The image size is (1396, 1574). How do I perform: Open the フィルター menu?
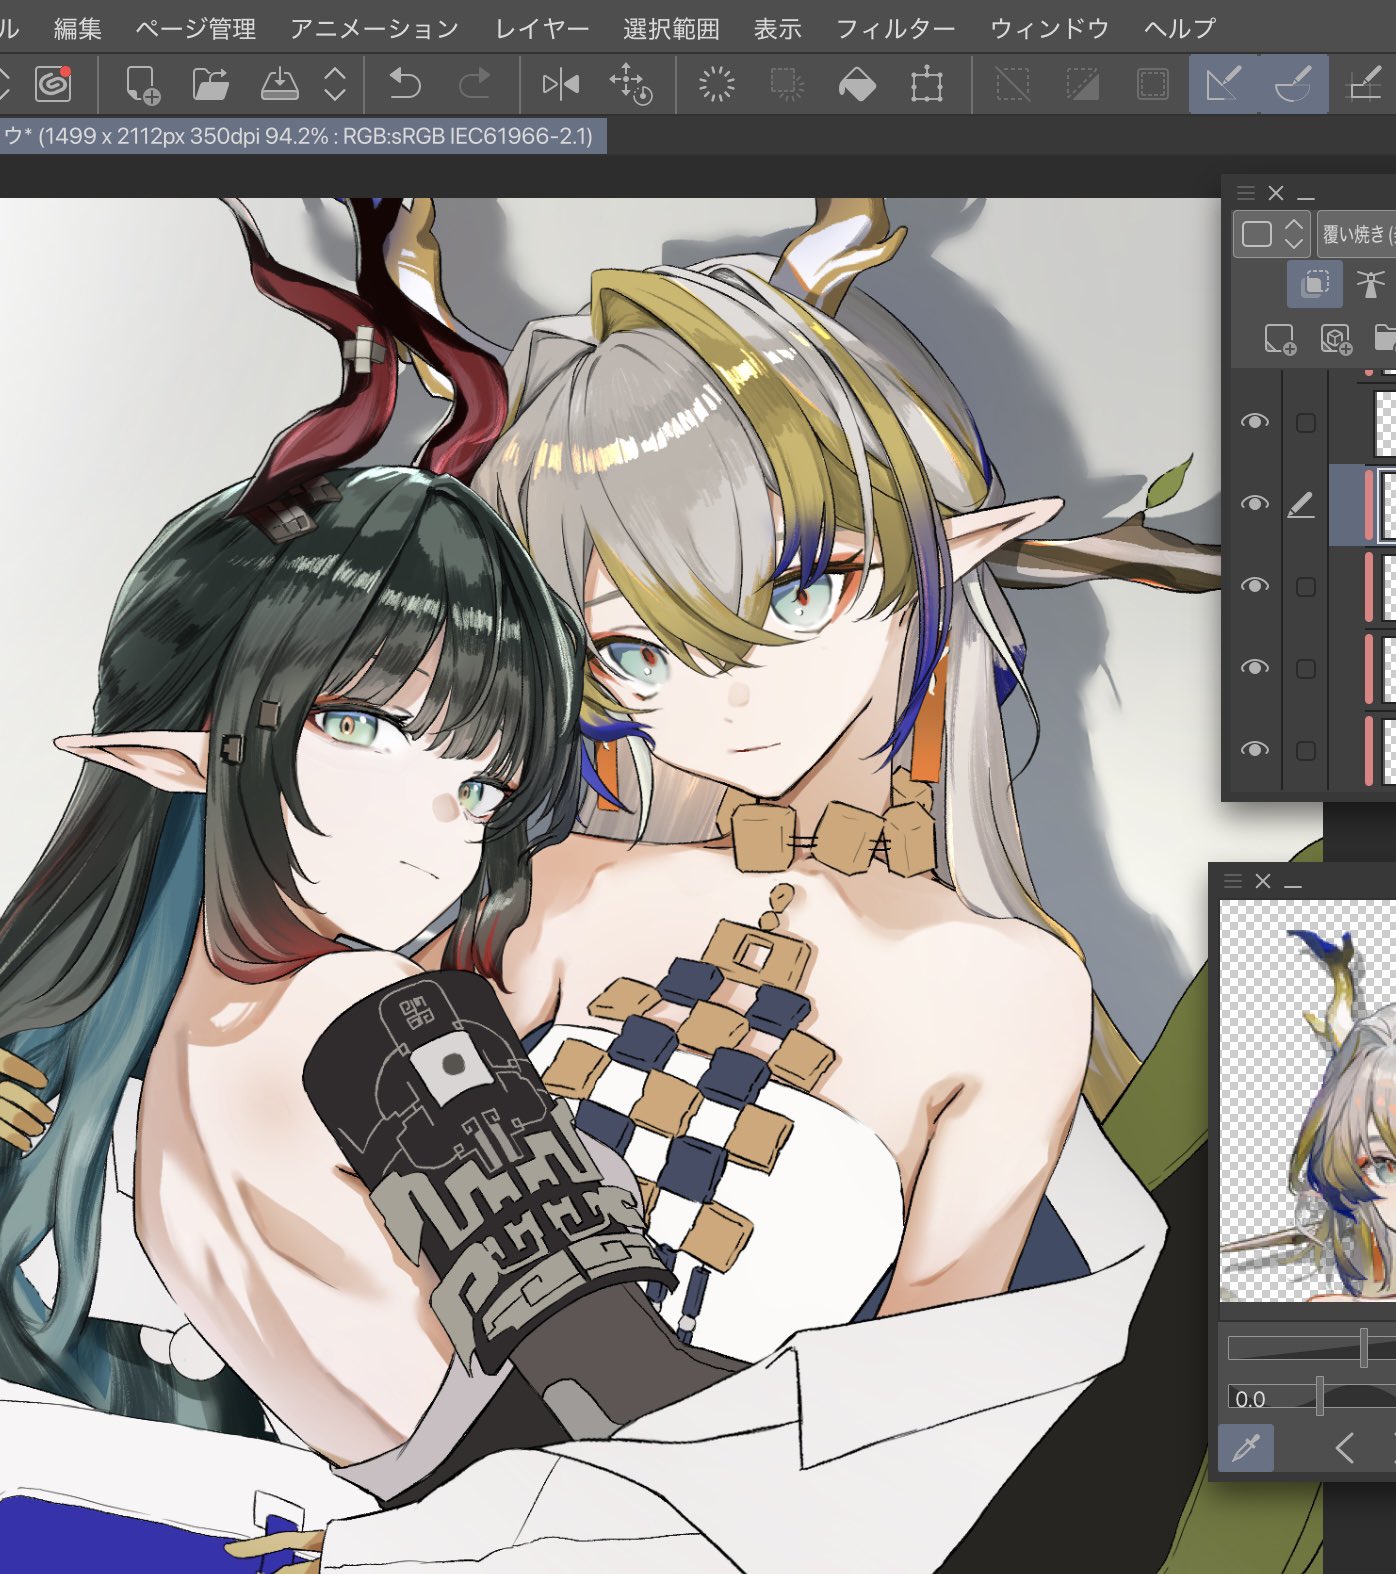point(896,29)
